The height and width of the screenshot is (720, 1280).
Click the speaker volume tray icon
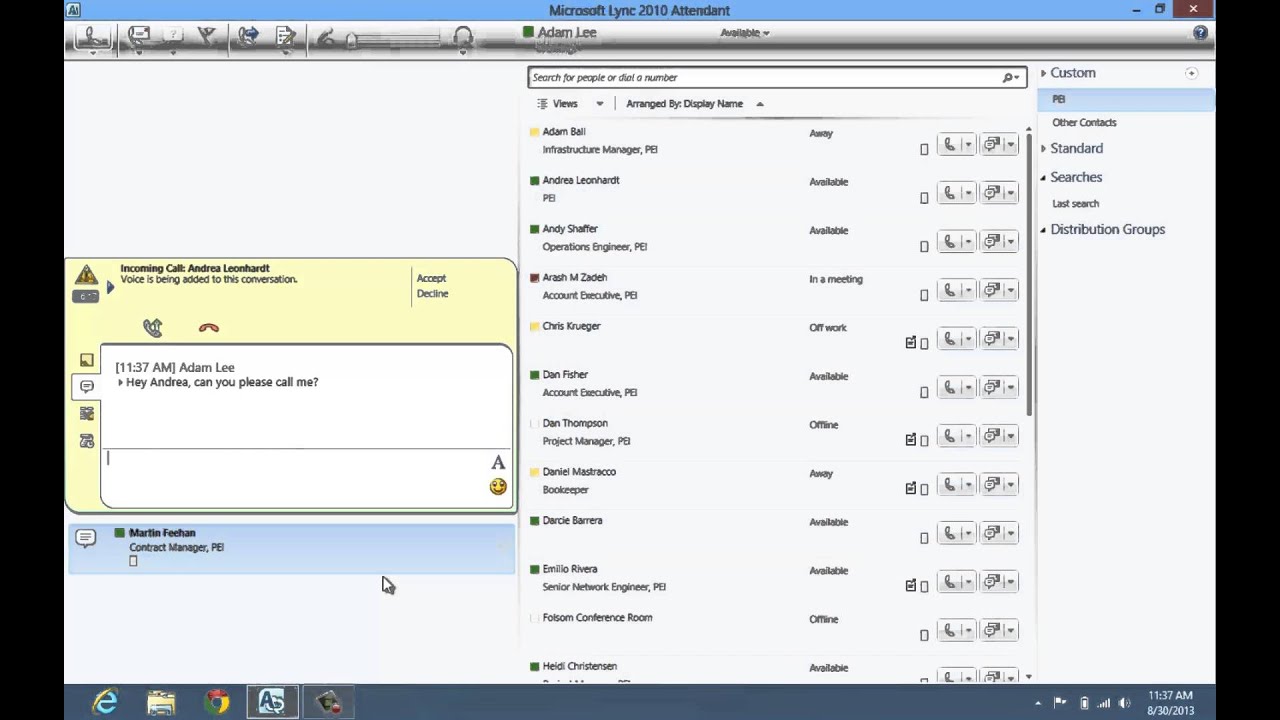1125,704
